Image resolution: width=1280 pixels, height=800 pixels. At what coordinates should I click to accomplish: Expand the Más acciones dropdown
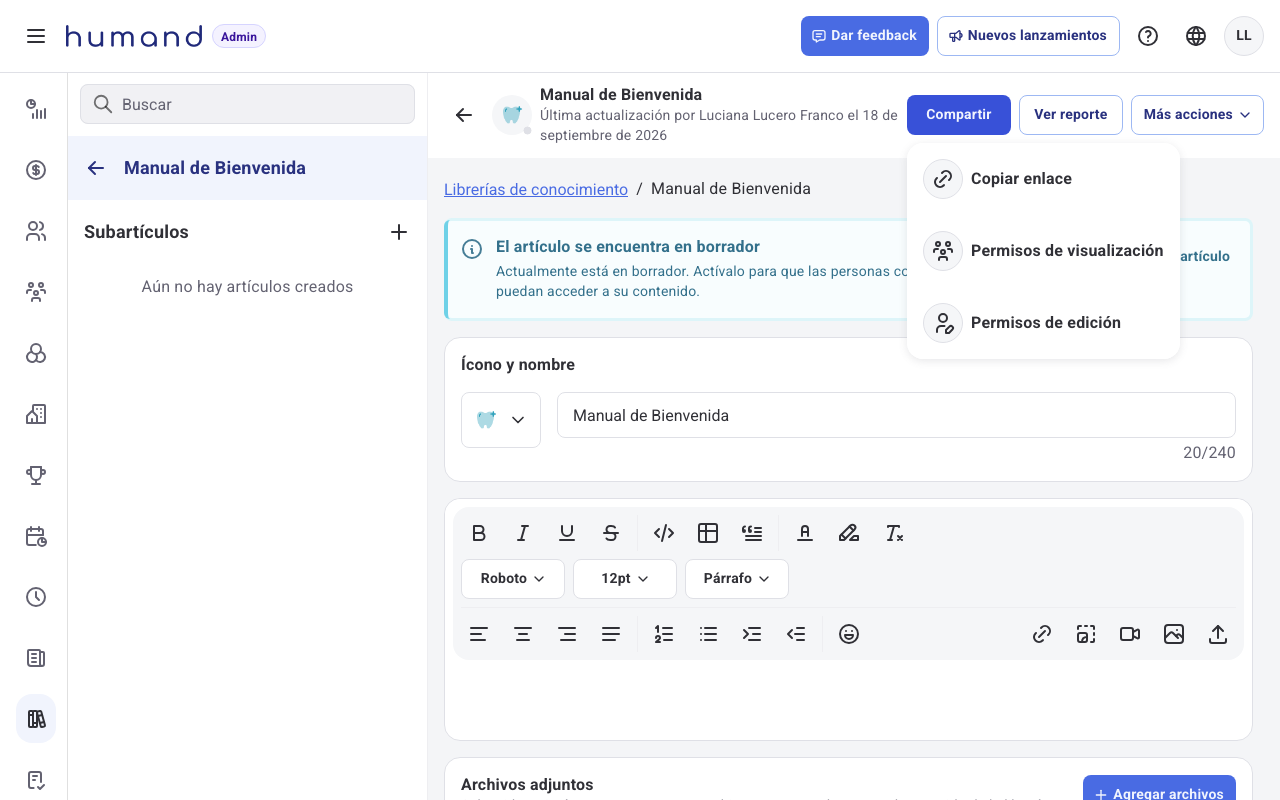(x=1197, y=115)
